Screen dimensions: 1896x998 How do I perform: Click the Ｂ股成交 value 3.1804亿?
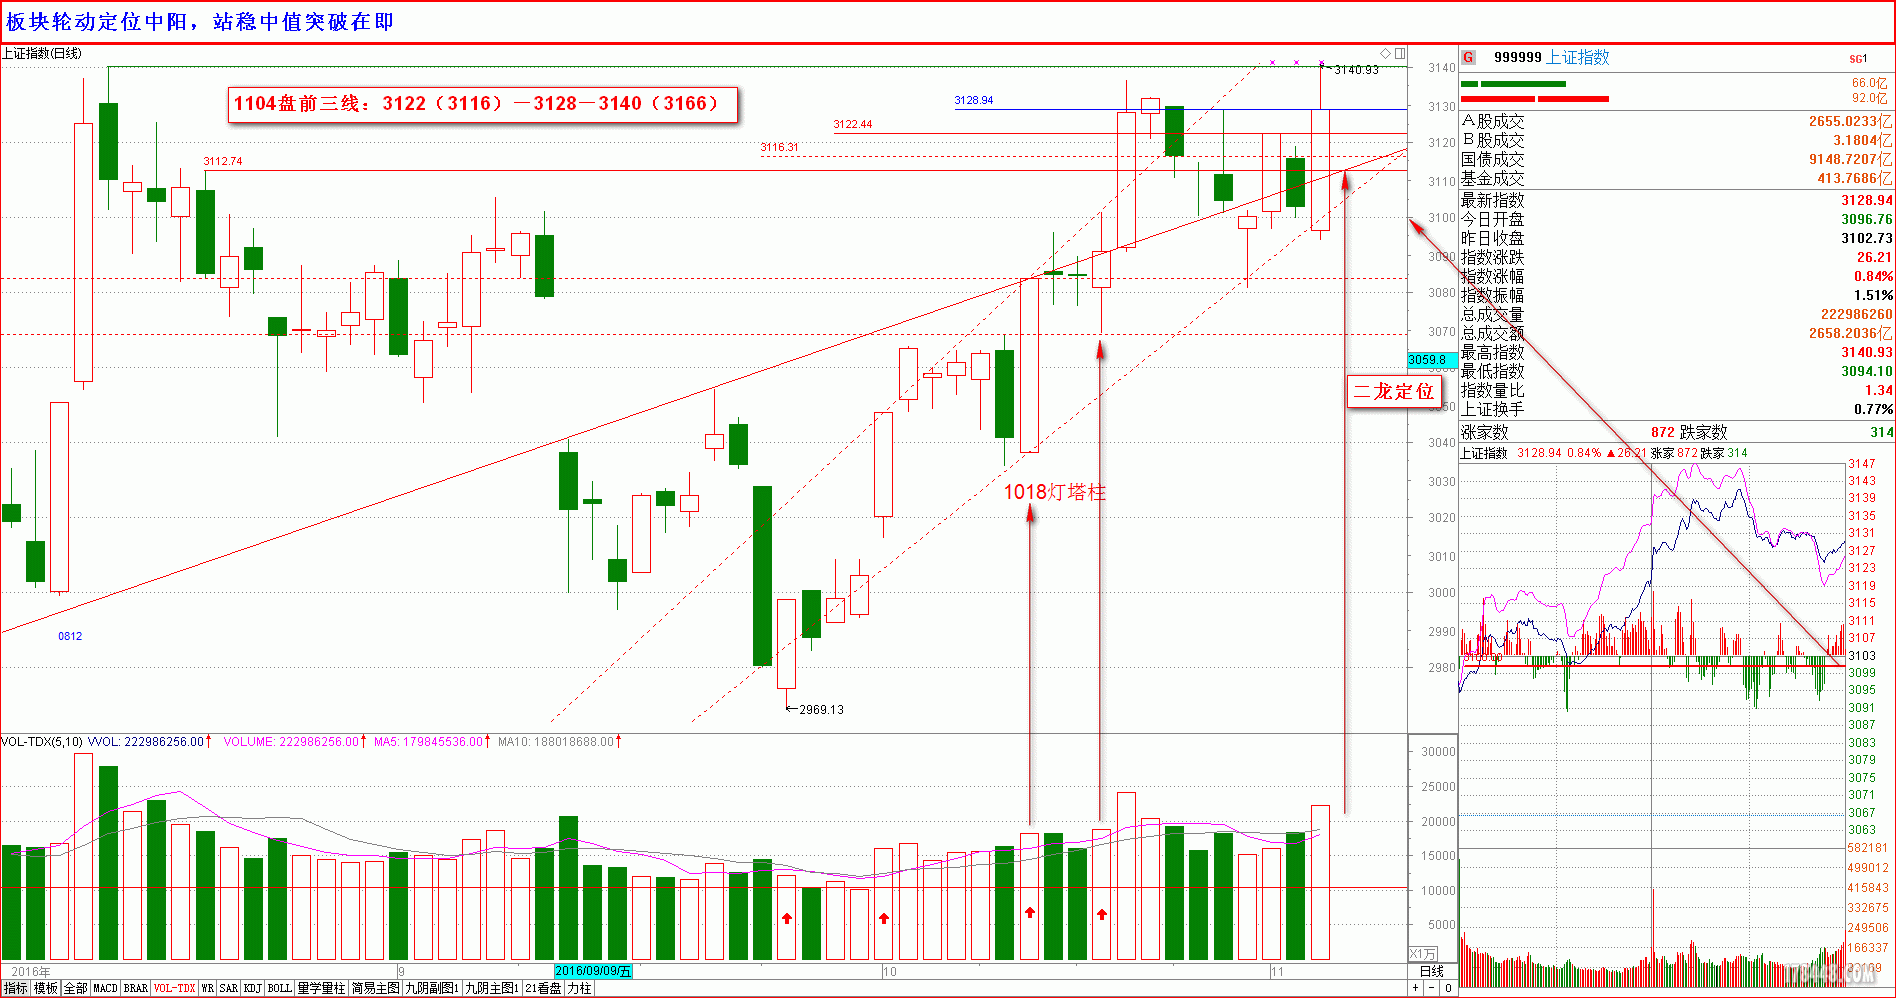pyautogui.click(x=1862, y=141)
